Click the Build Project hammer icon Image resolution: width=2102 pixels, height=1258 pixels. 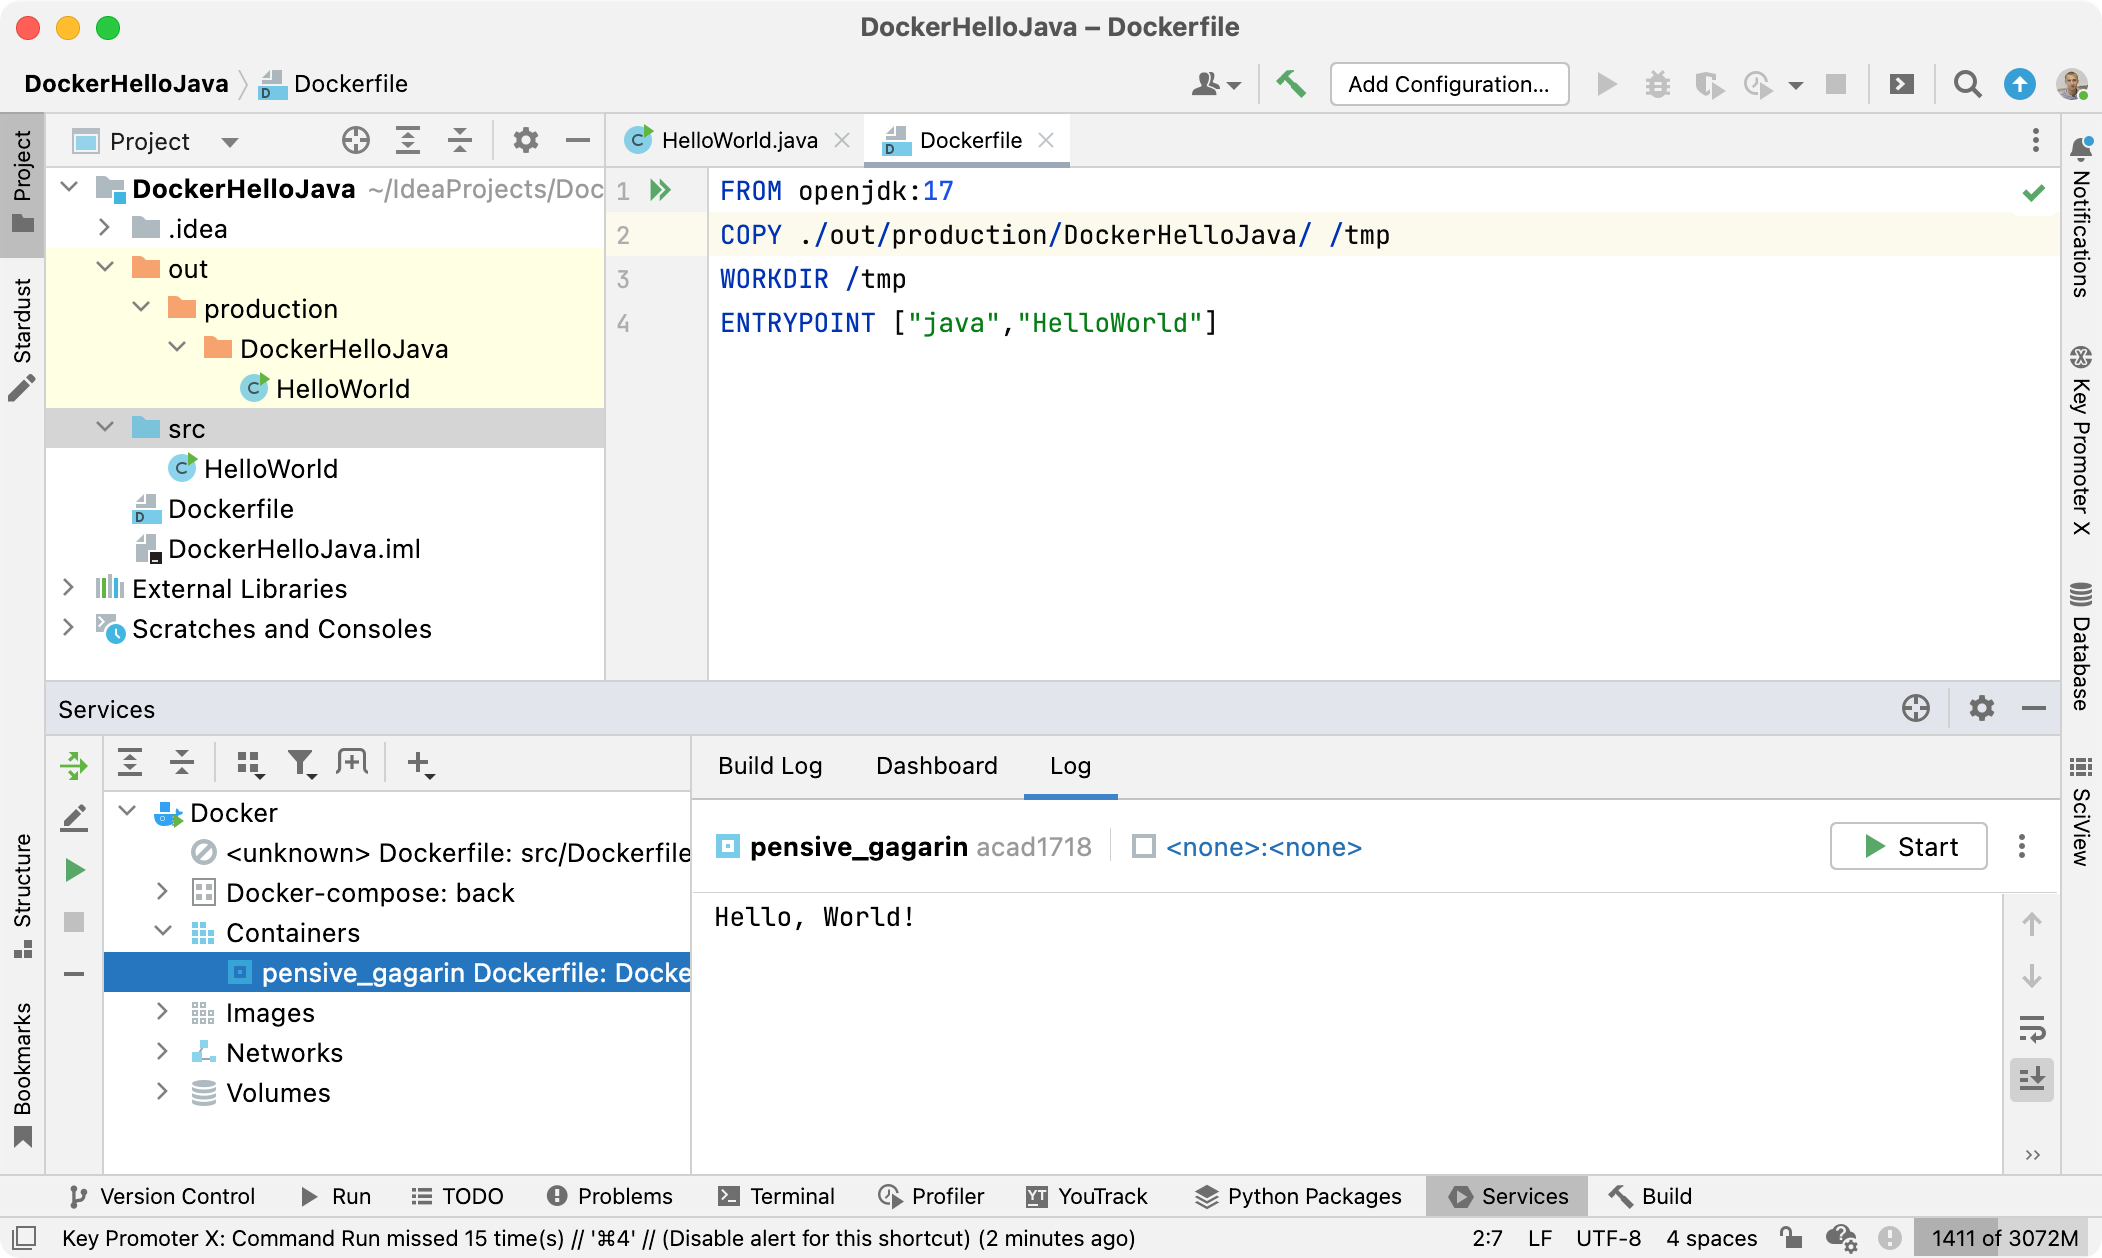pyautogui.click(x=1291, y=84)
